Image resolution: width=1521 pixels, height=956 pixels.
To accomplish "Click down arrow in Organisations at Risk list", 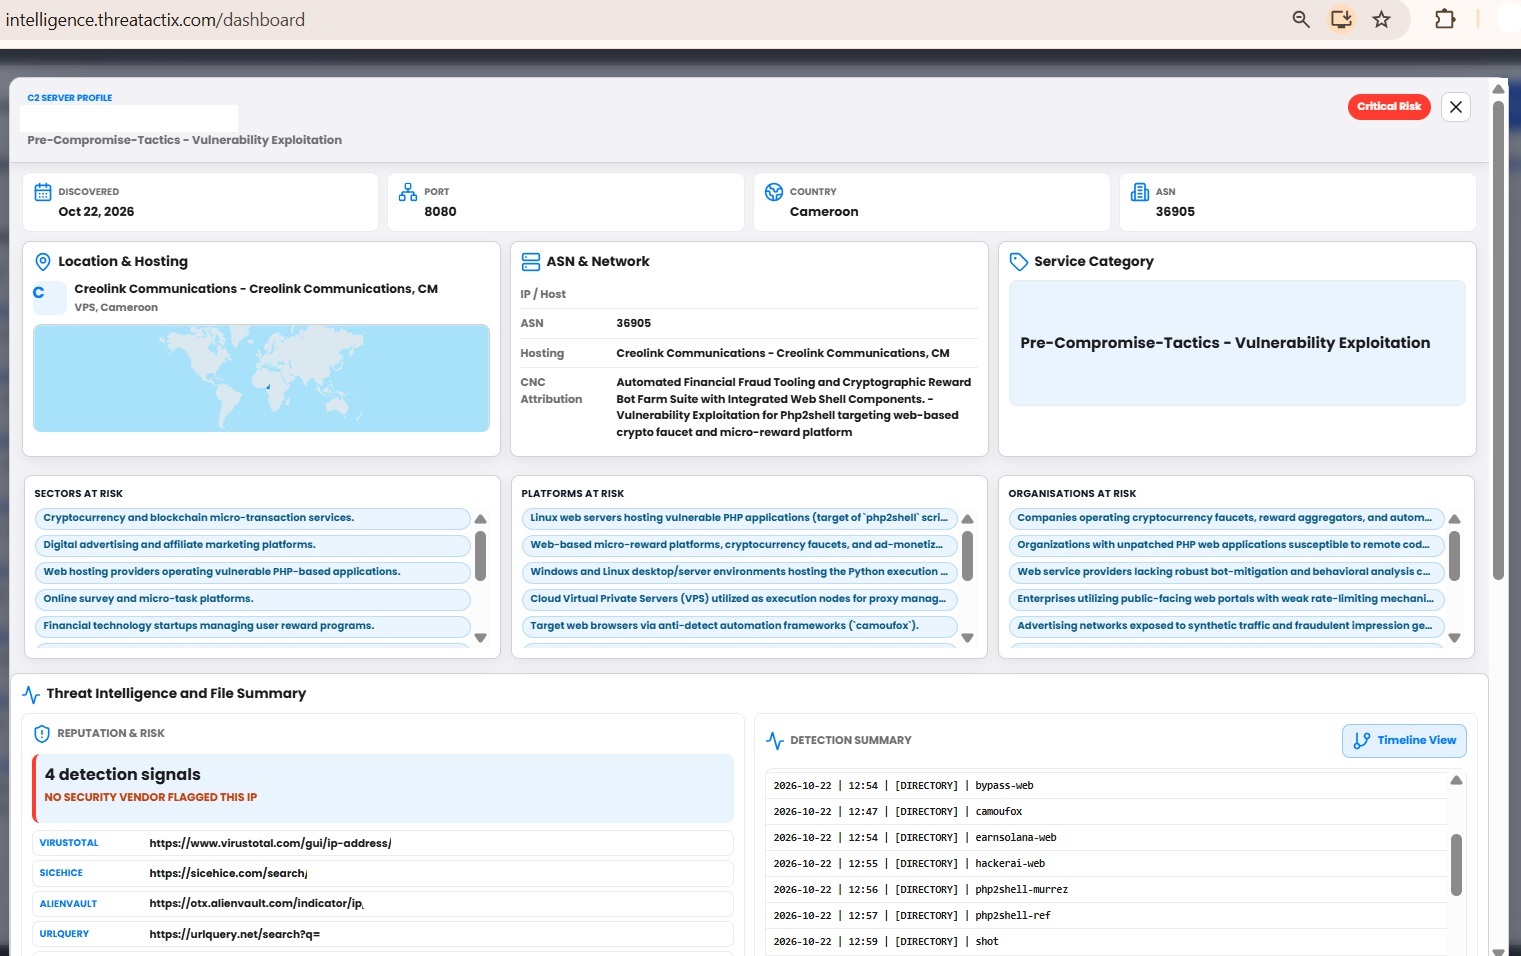I will click(x=1454, y=638).
